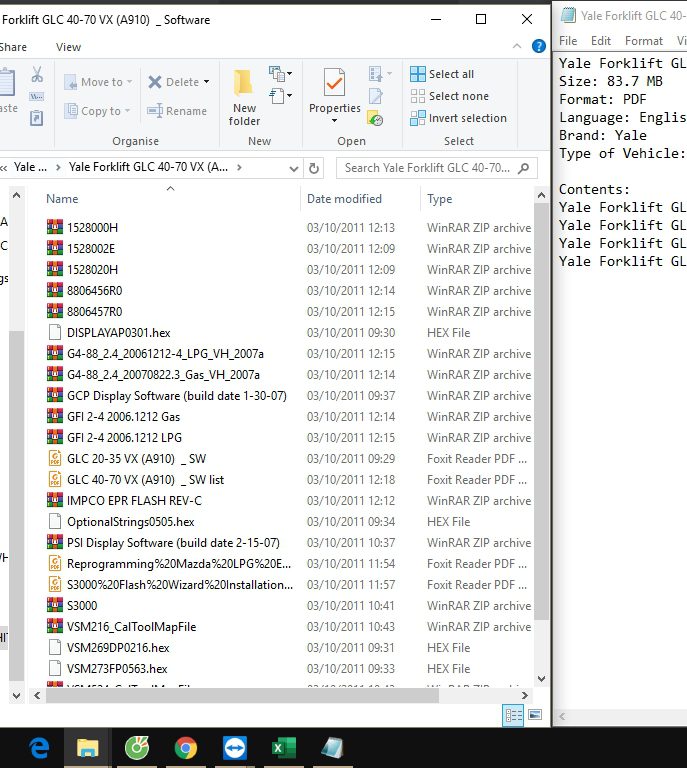The image size is (687, 768).
Task: Click the Edit icon in Open group
Action: click(376, 96)
